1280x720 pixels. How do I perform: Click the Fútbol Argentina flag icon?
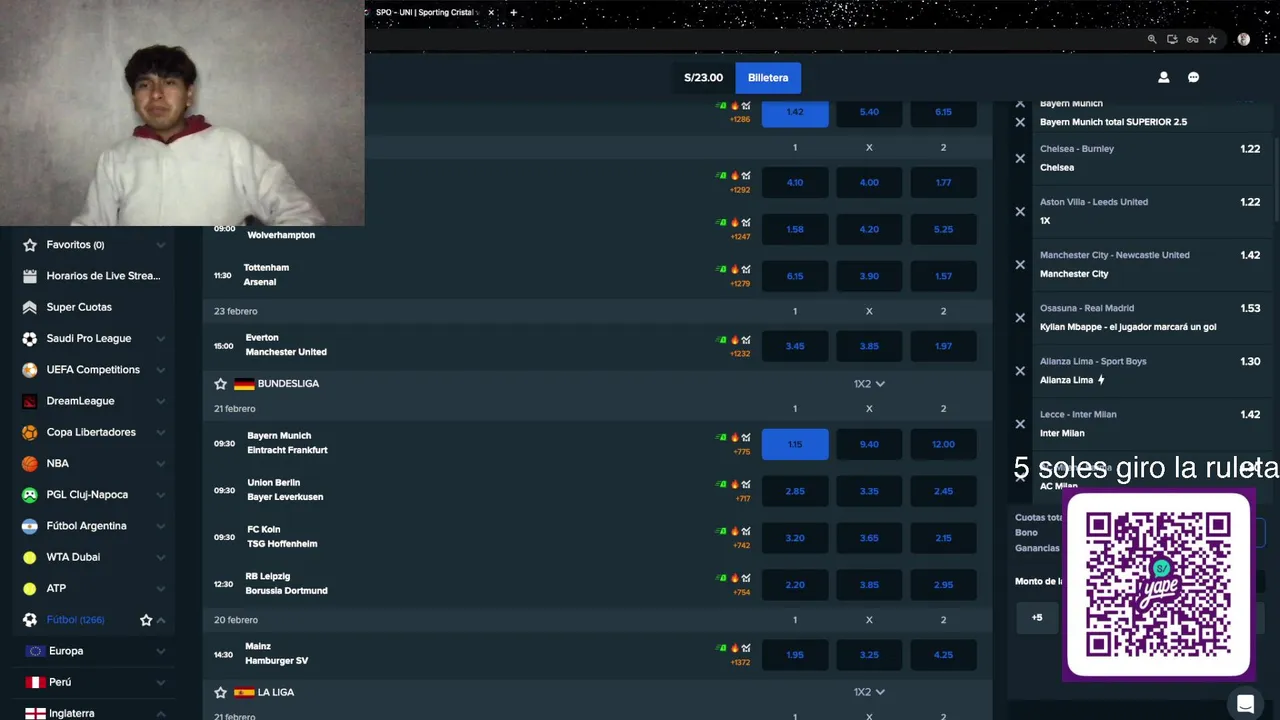pos(30,526)
